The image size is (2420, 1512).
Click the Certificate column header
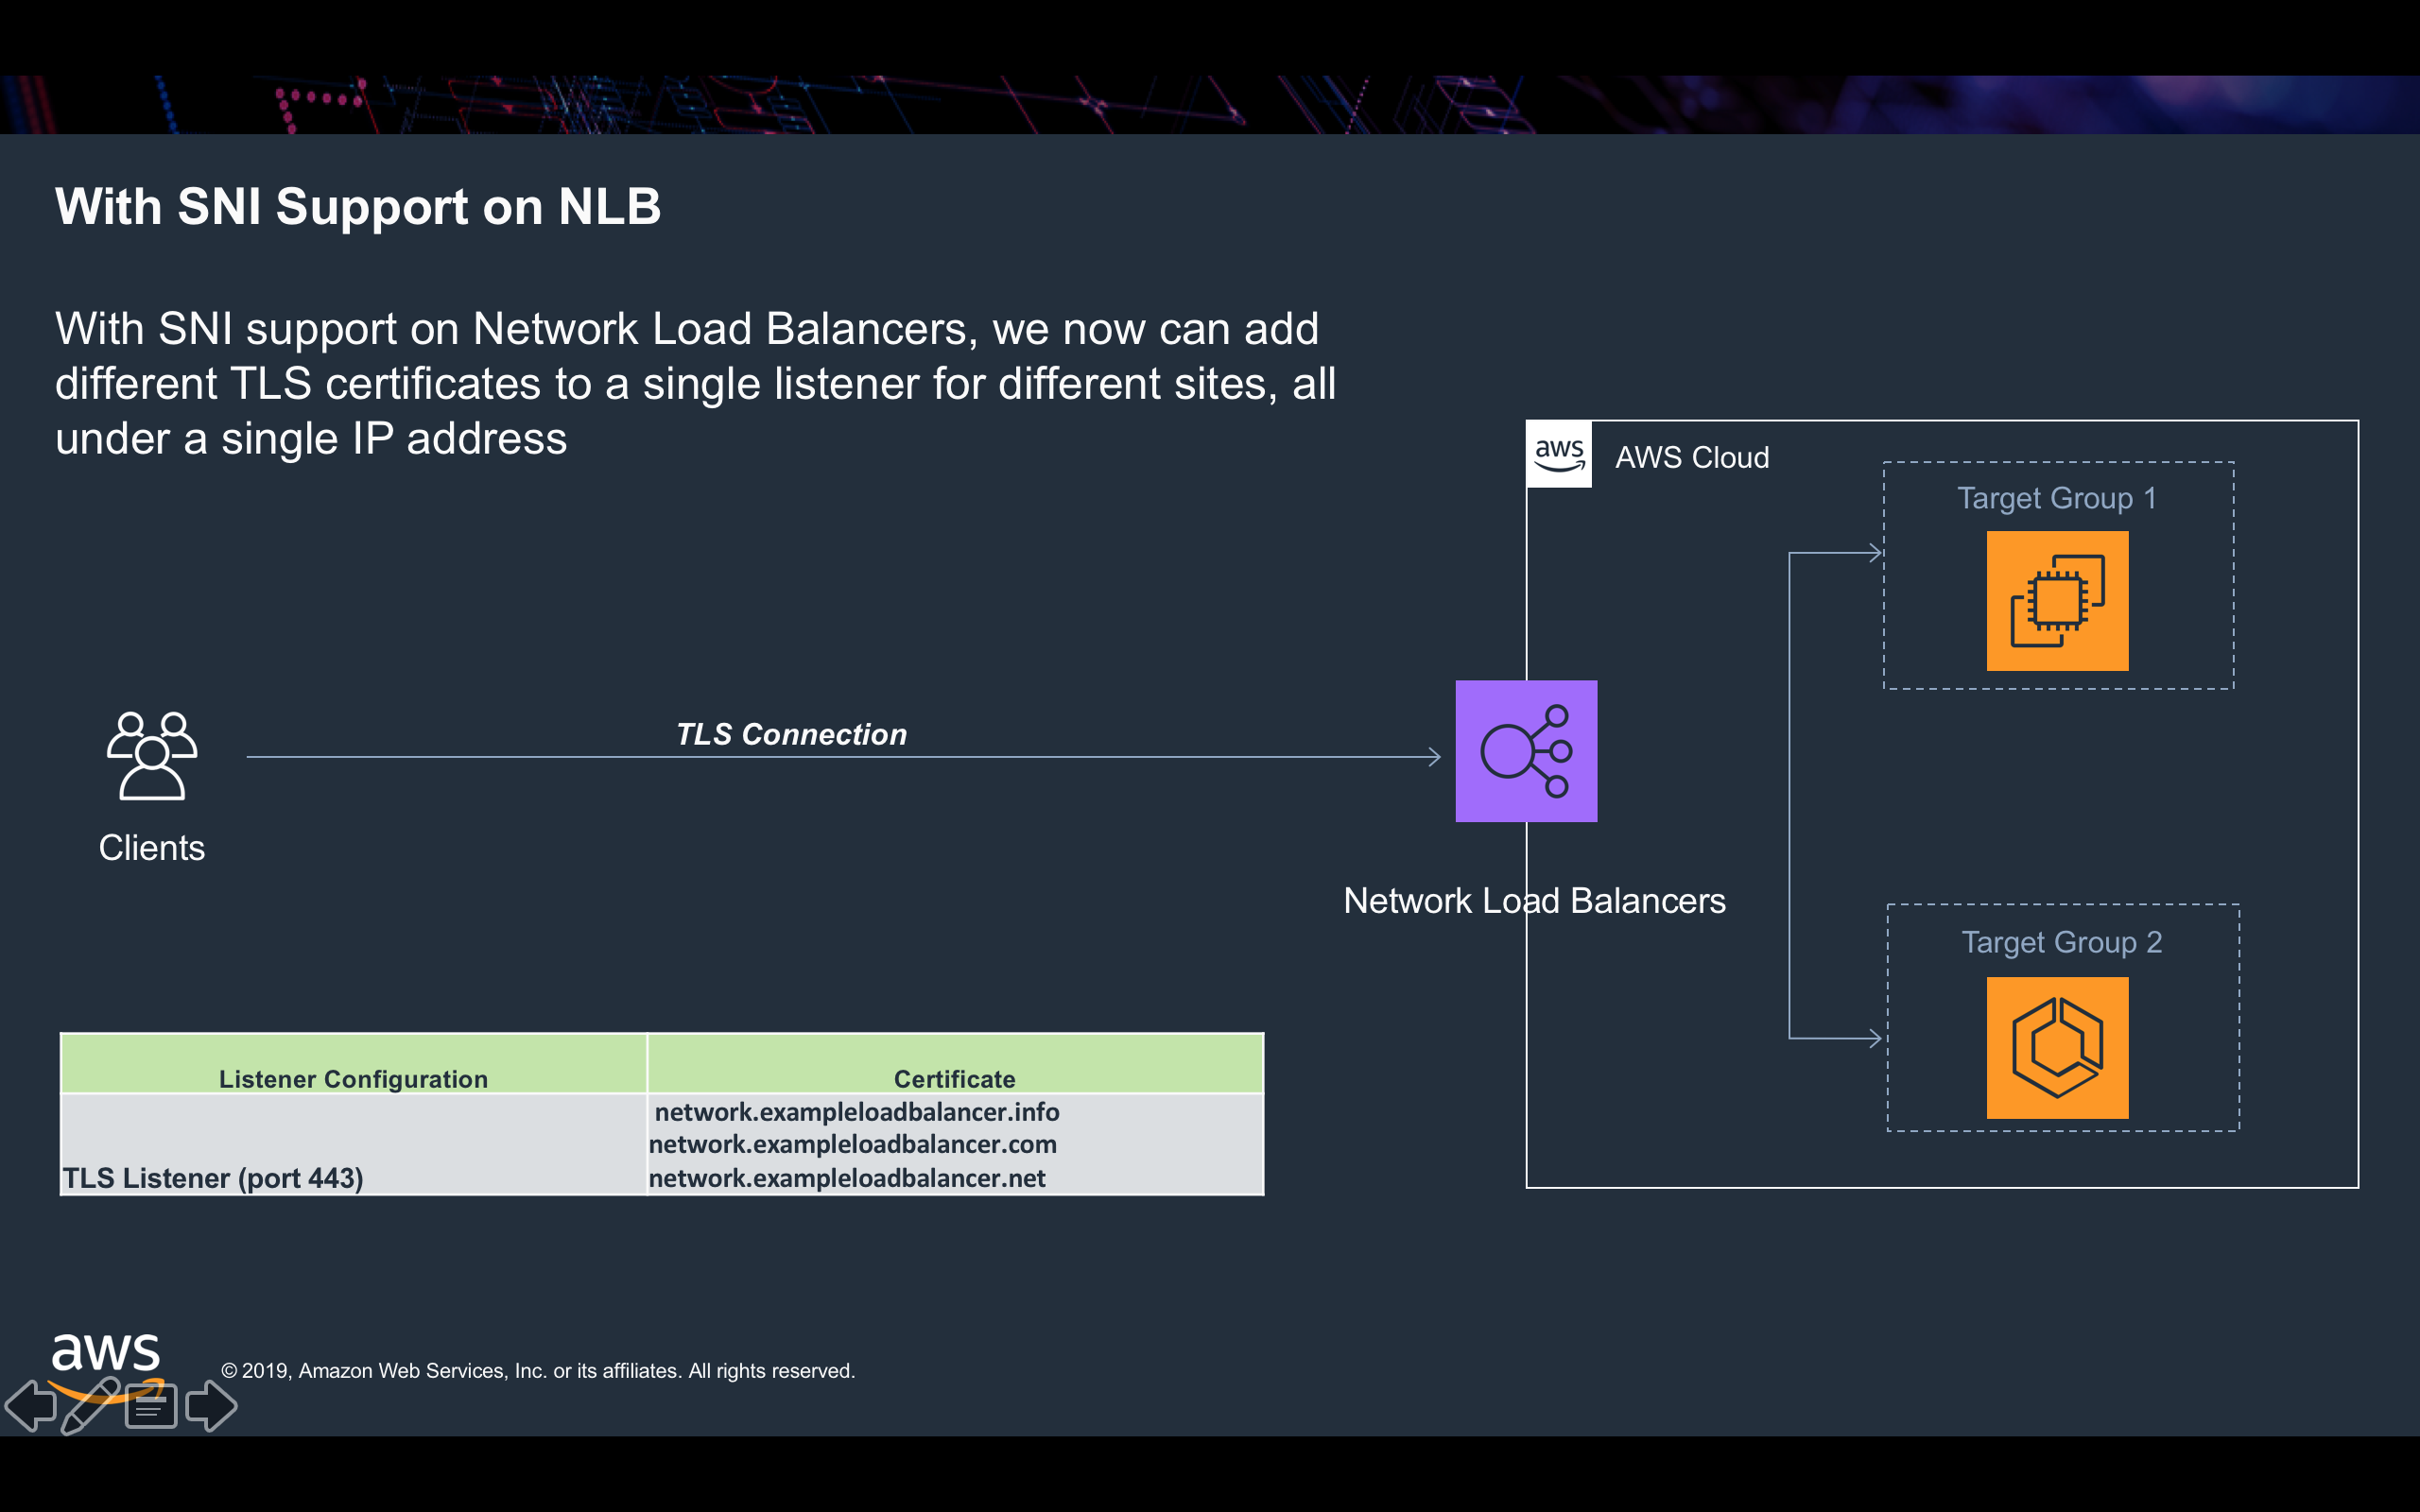[954, 1078]
